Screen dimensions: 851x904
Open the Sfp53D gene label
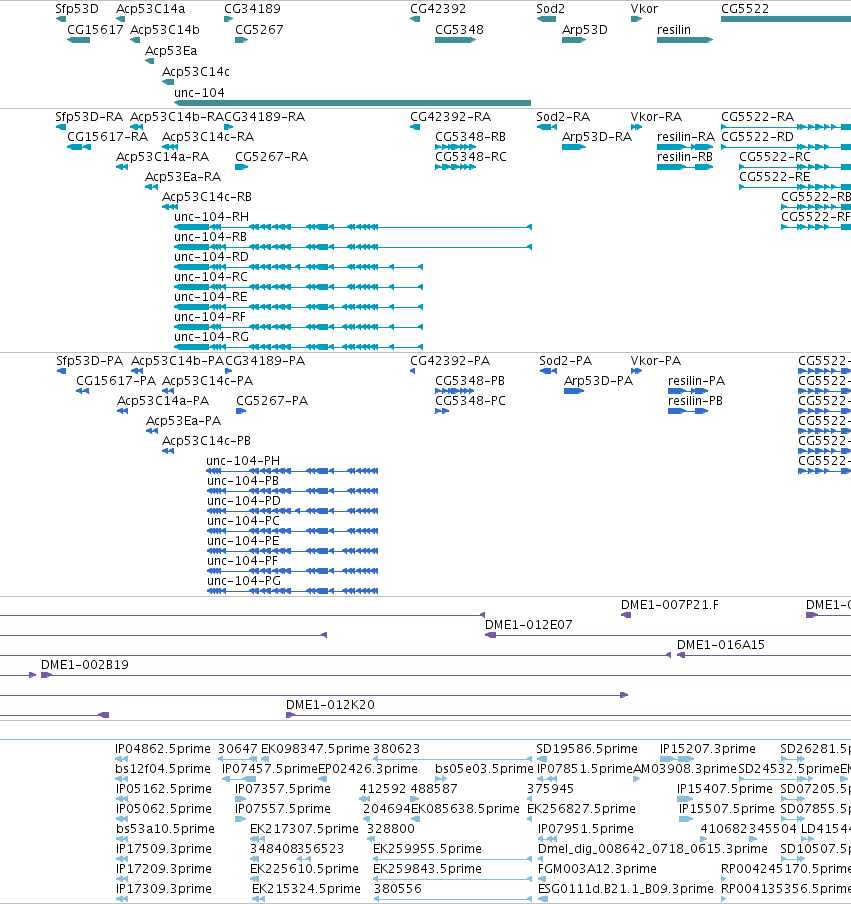click(x=77, y=9)
